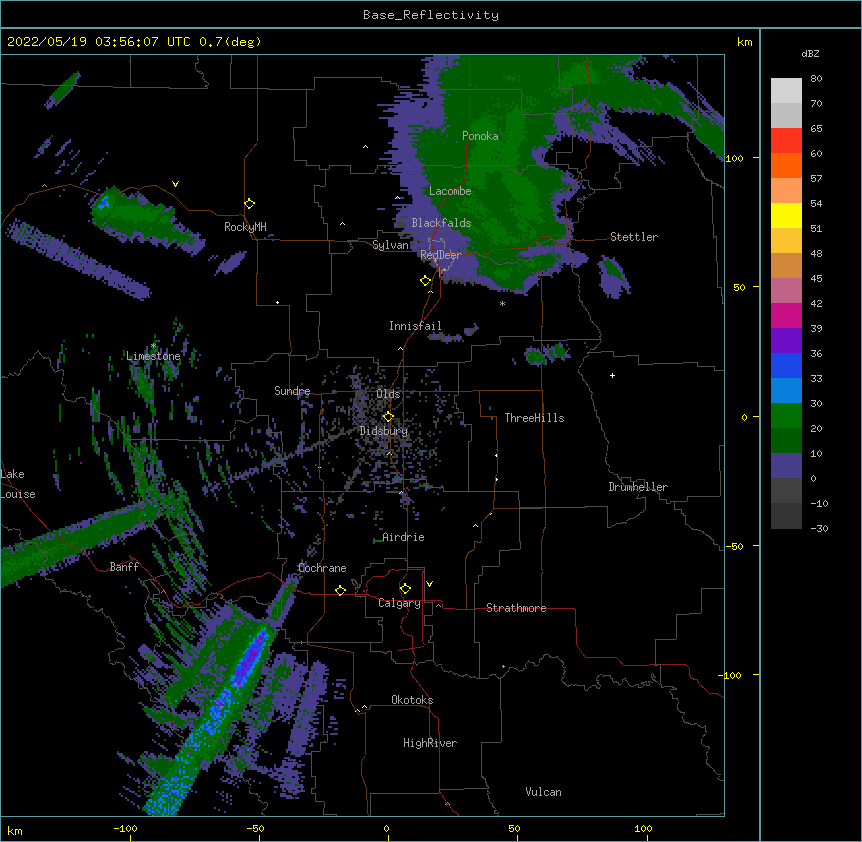Viewport: 862px width, 842px height.
Task: Click the bright blue echo core southwest of Cochrane
Action: (250, 657)
